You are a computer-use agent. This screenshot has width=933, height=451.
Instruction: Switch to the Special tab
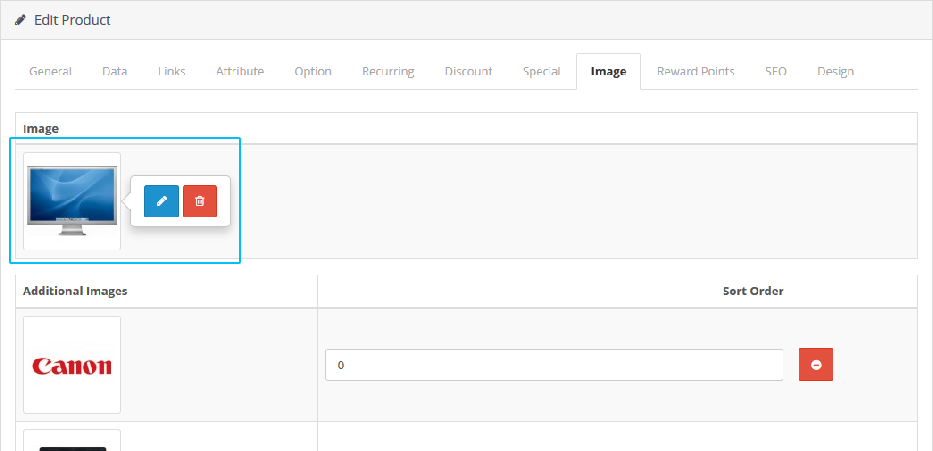point(541,72)
